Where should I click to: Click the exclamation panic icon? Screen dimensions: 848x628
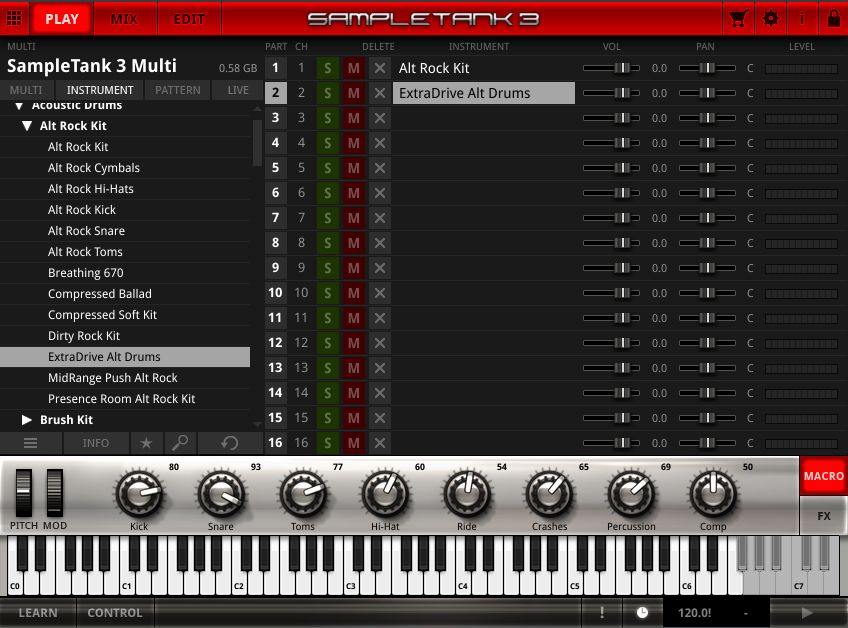pos(601,612)
